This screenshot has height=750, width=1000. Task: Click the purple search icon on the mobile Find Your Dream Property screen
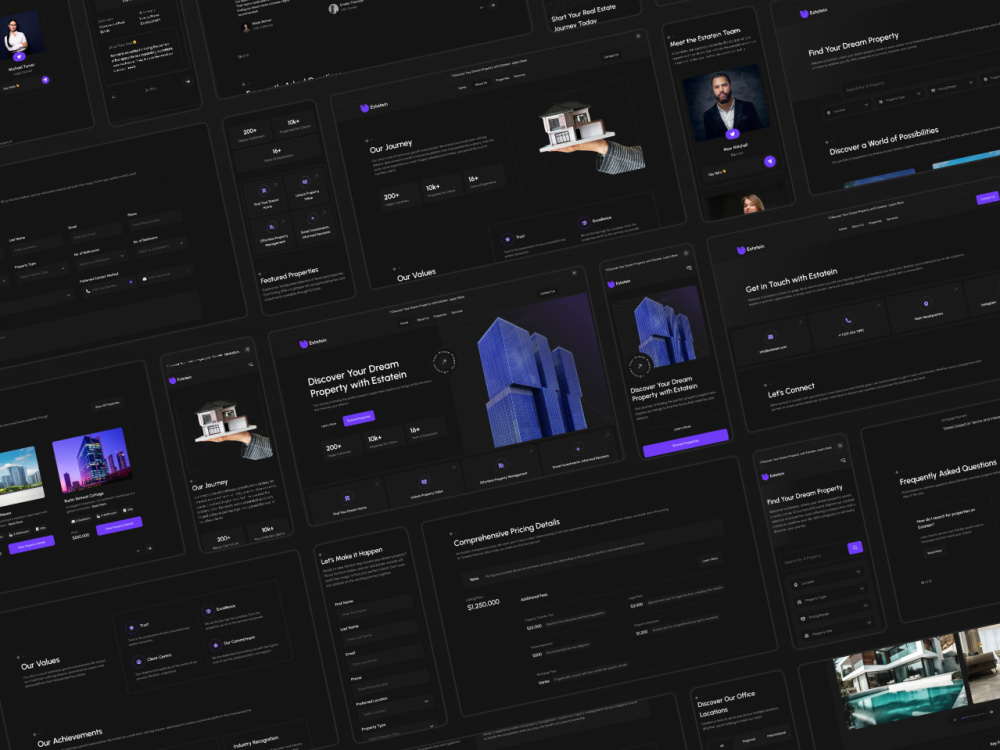[x=855, y=547]
